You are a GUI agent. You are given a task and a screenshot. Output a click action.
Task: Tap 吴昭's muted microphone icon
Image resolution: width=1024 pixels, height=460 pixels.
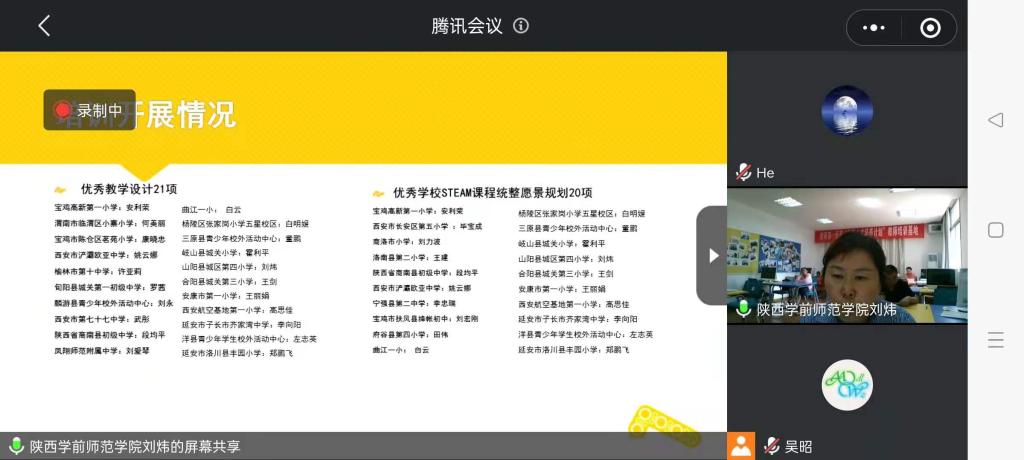click(x=772, y=446)
